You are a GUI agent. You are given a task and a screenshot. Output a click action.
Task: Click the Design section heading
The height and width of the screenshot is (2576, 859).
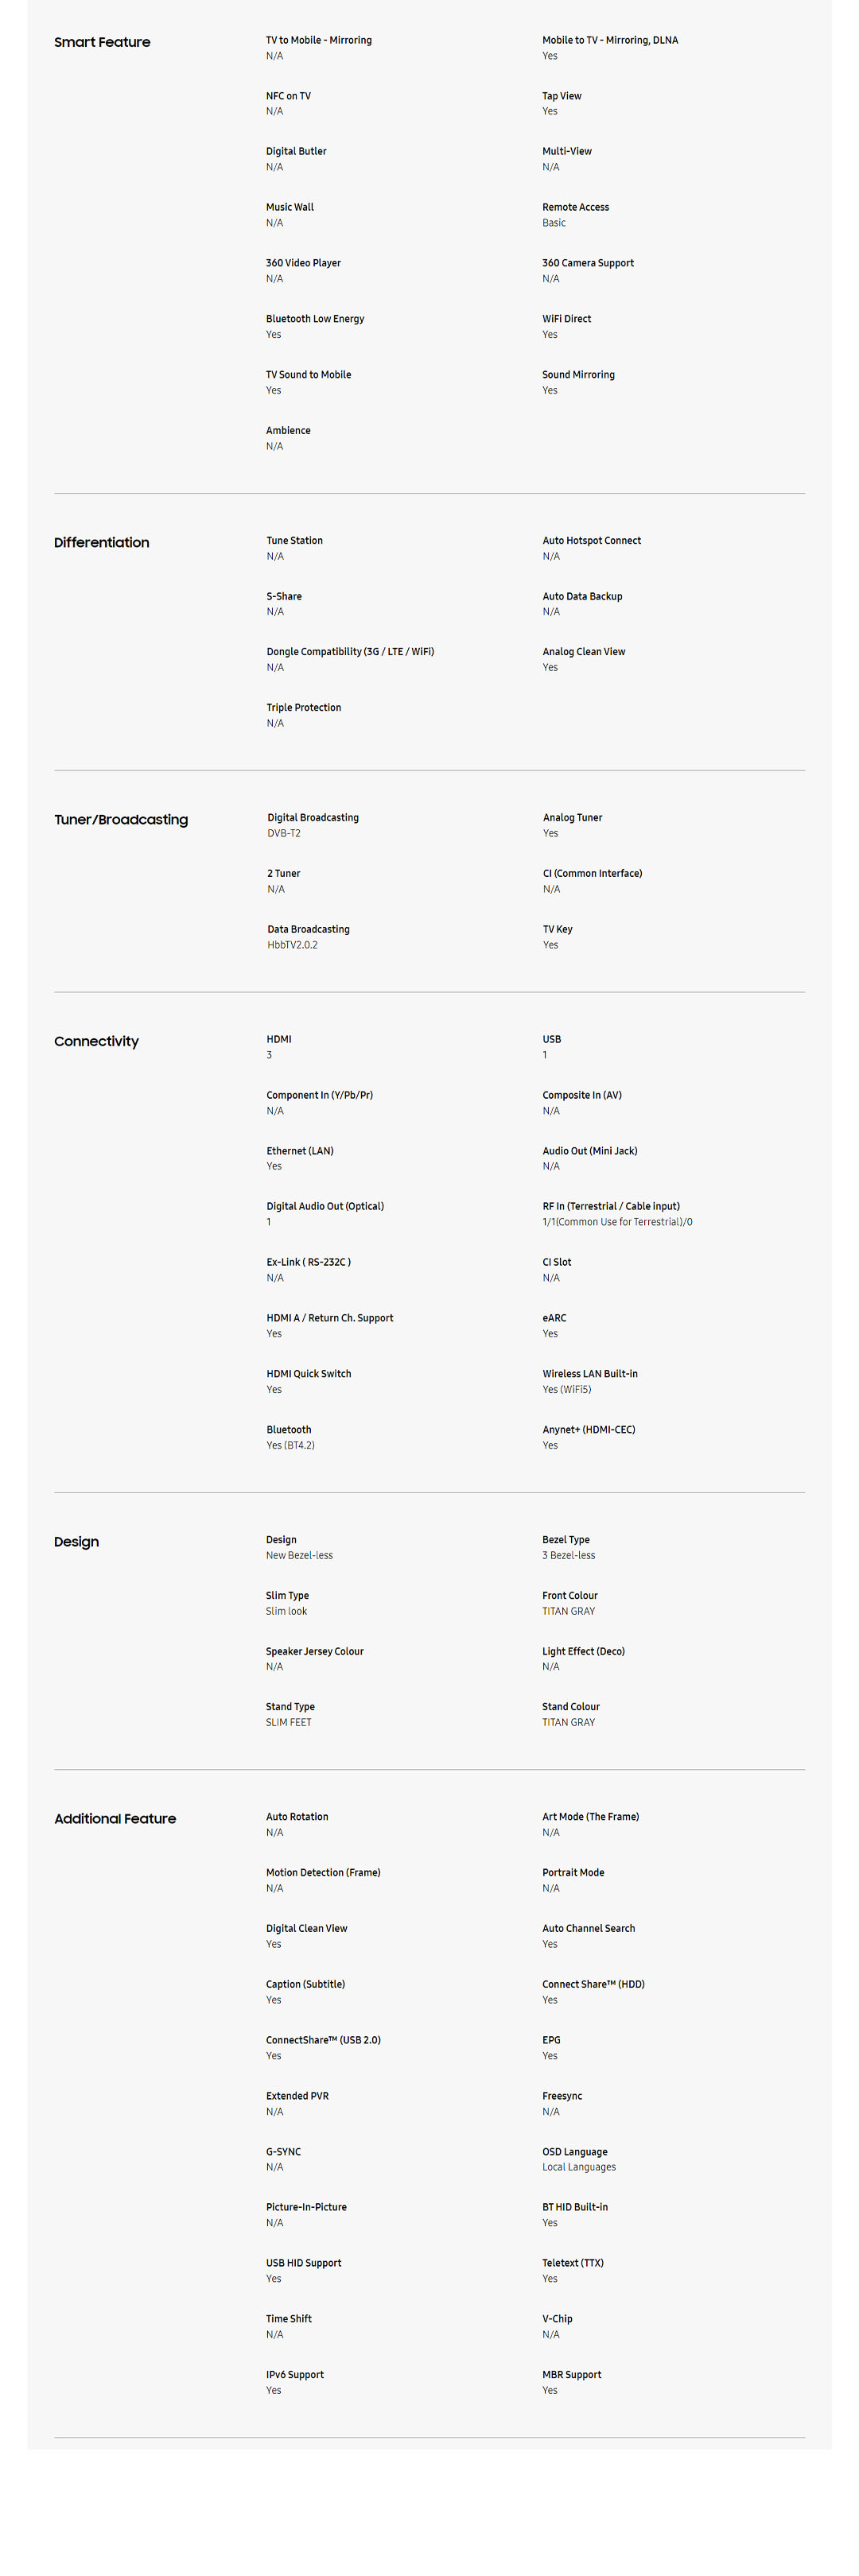(76, 1541)
